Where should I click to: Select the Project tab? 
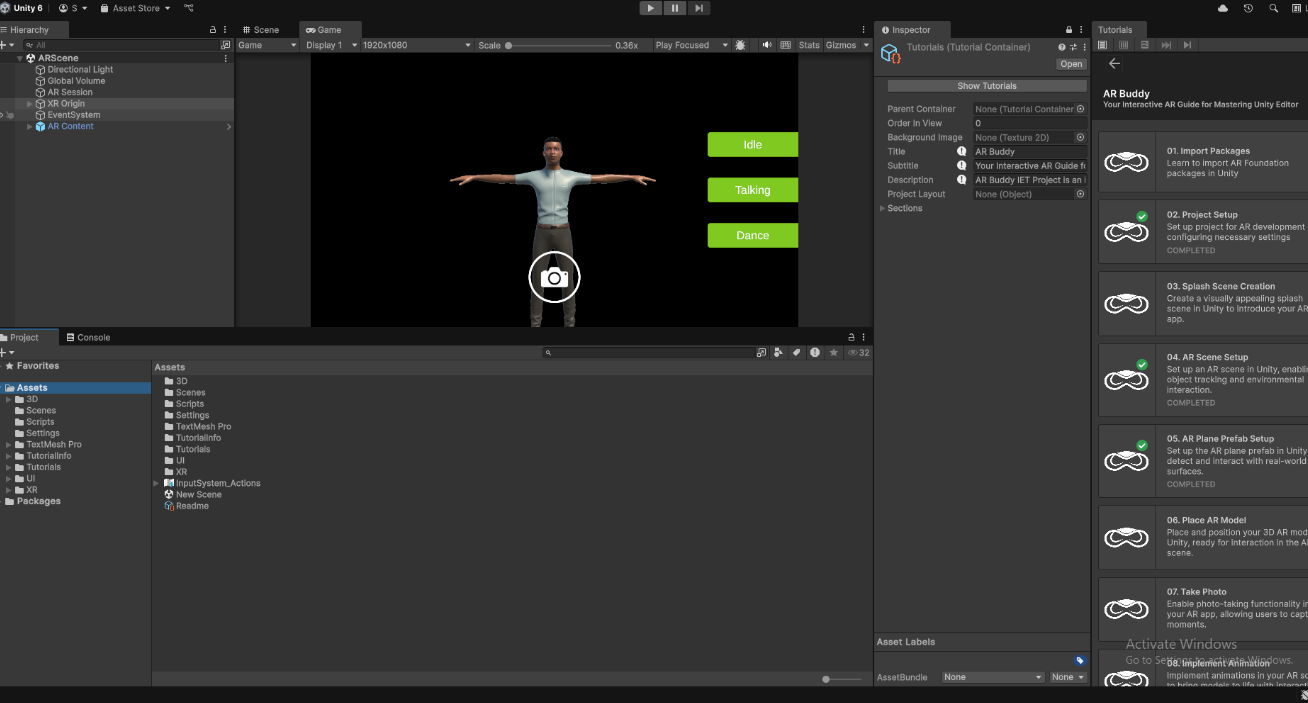(25, 337)
